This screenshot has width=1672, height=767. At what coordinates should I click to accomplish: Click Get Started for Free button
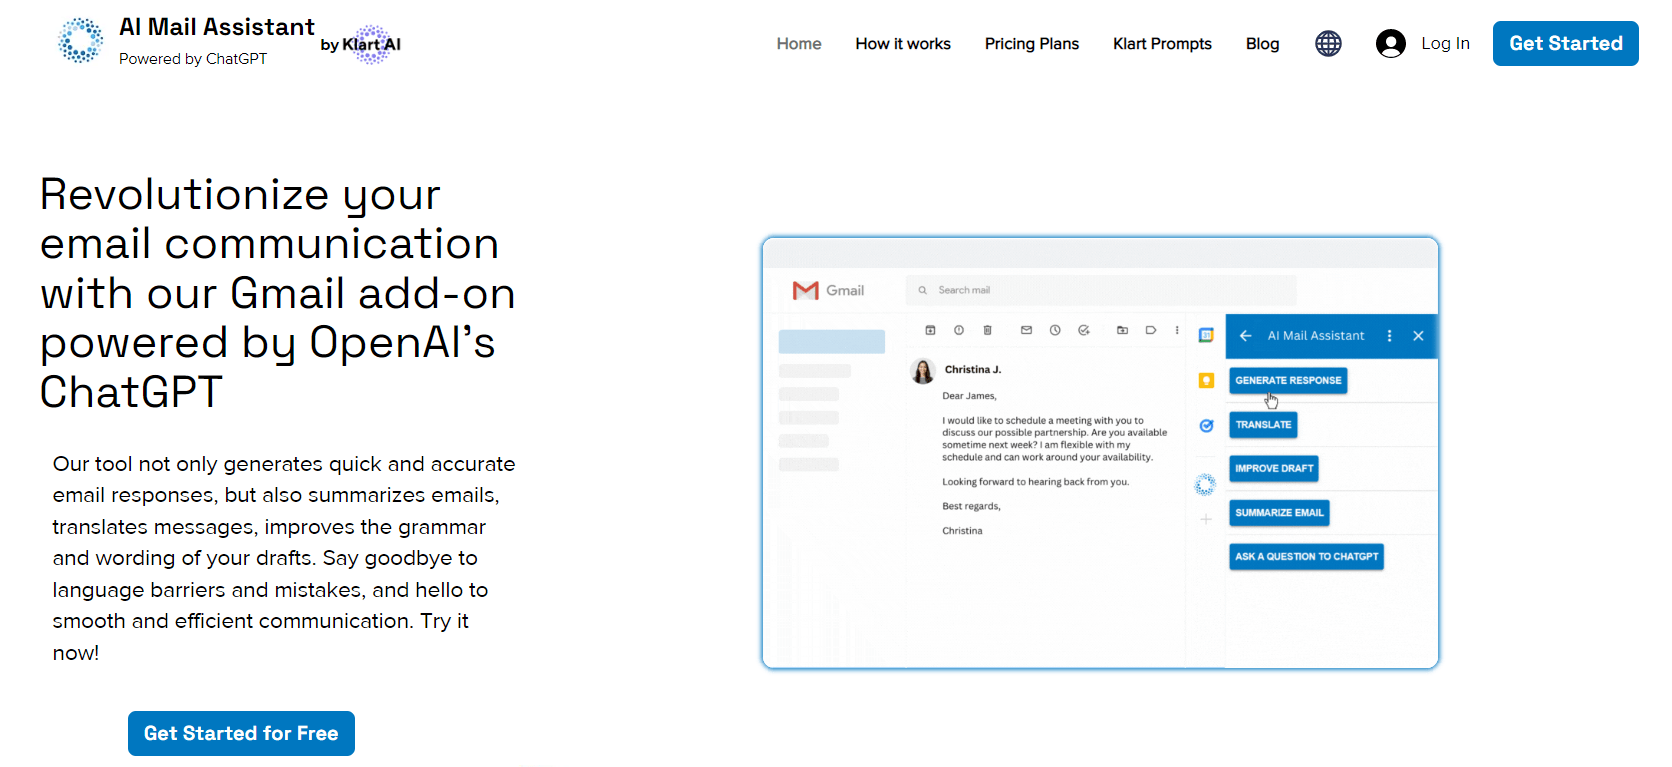coord(241,733)
